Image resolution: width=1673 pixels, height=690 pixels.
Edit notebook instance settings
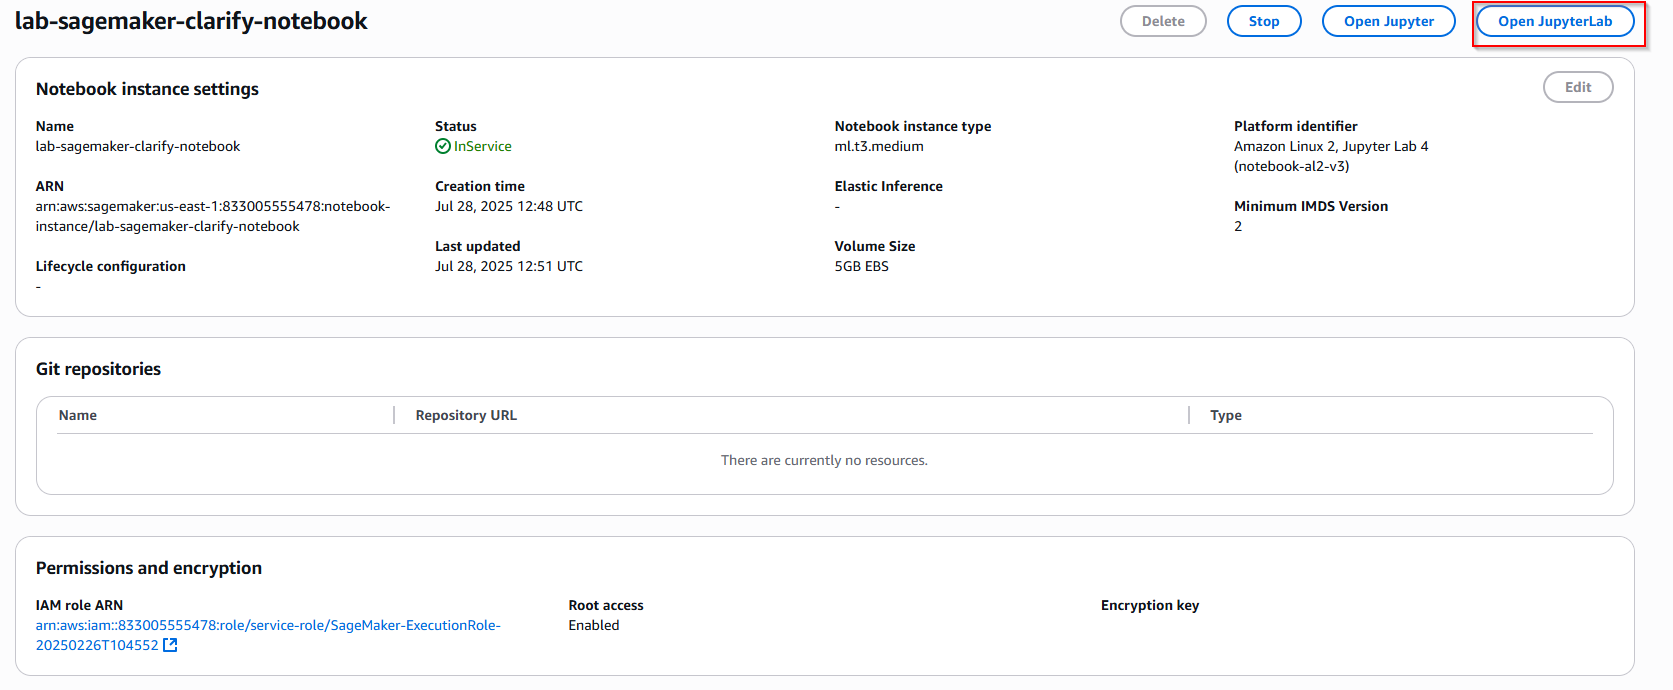pyautogui.click(x=1578, y=87)
